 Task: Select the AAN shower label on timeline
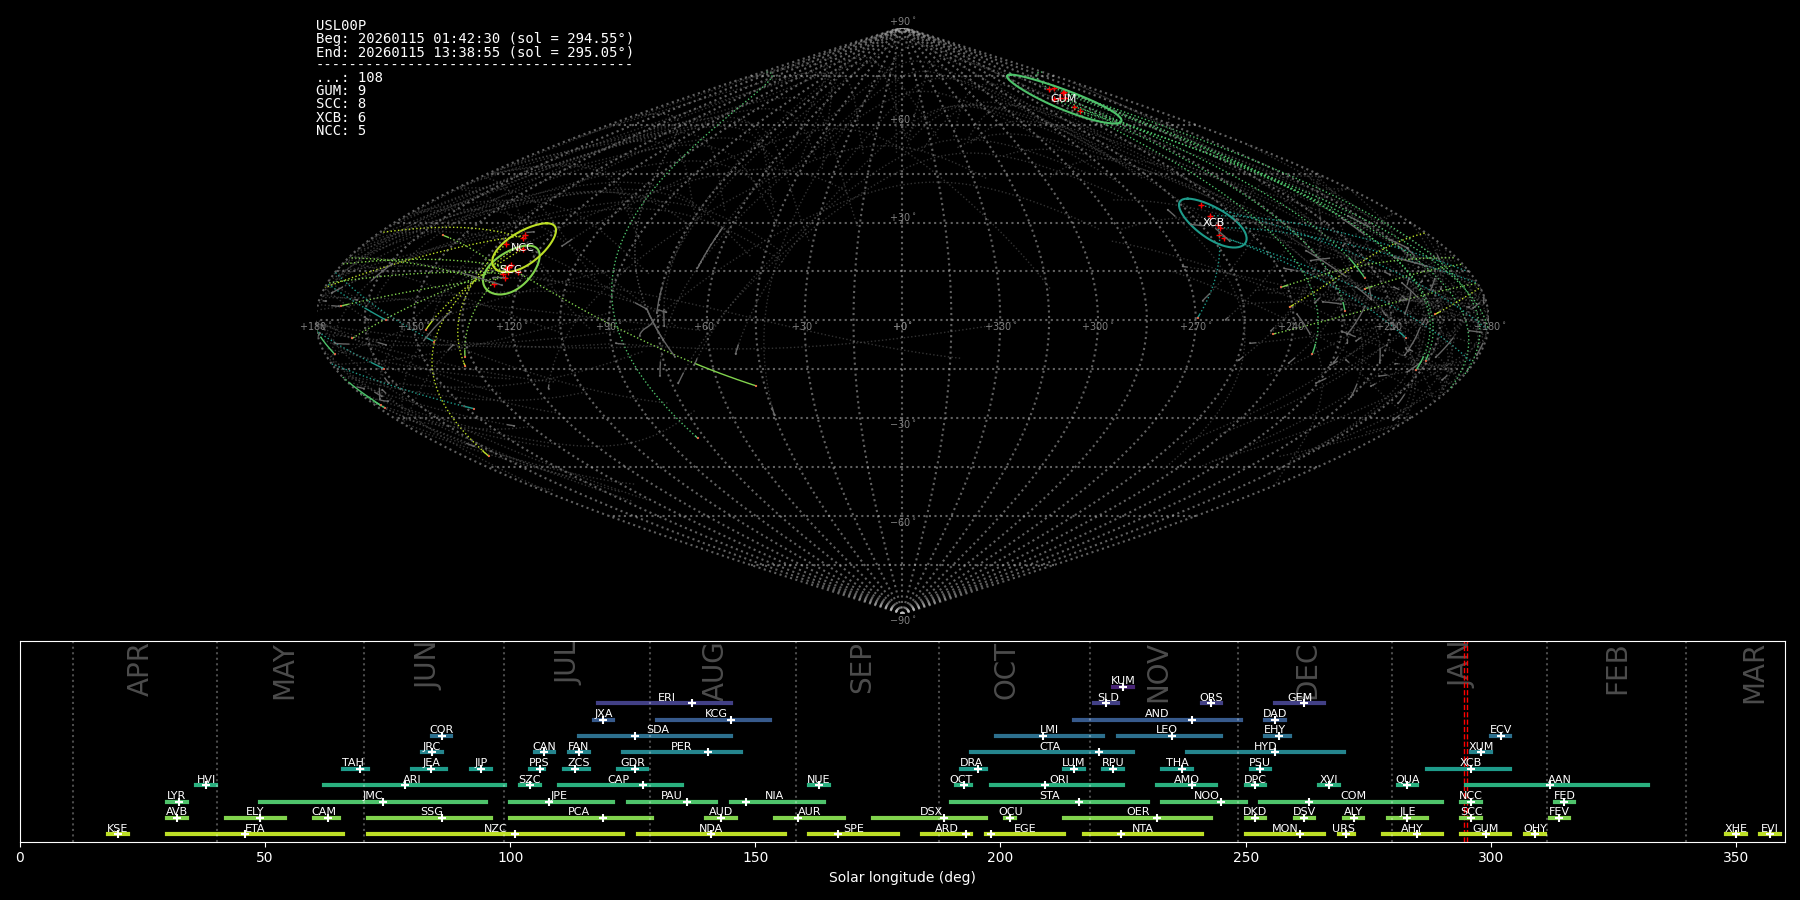point(1559,780)
